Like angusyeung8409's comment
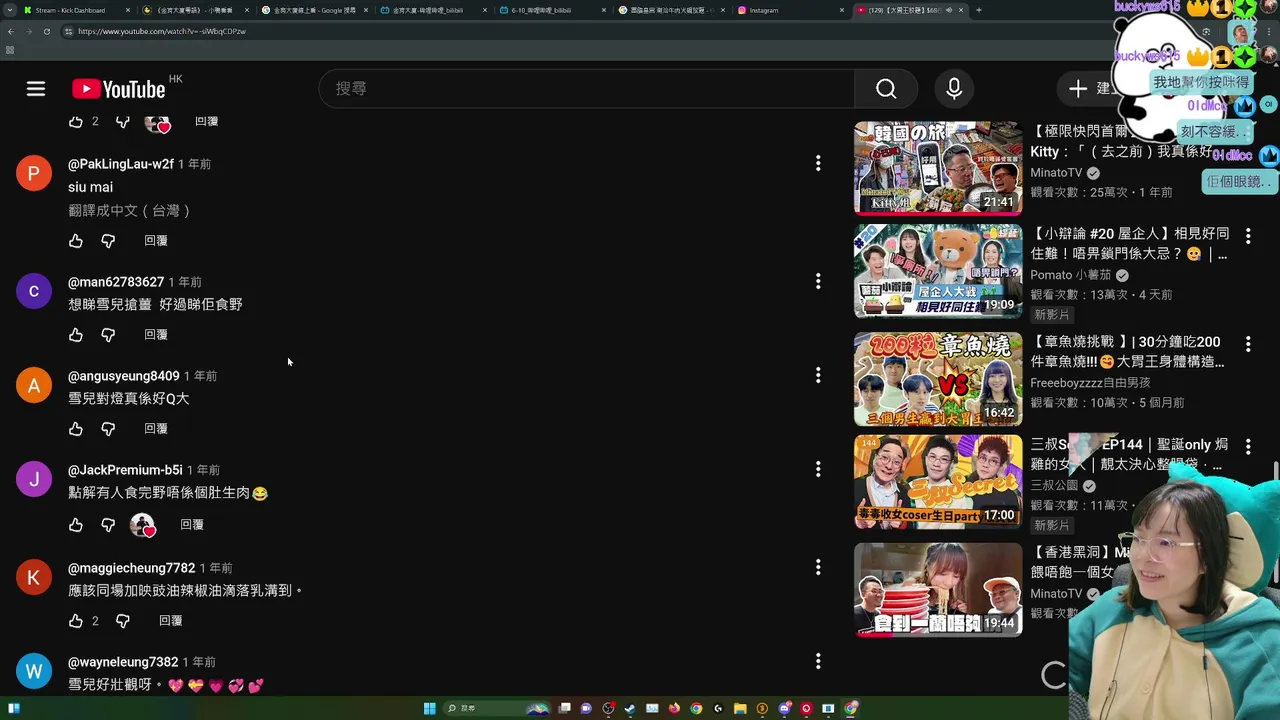The image size is (1280, 720). pyautogui.click(x=76, y=429)
